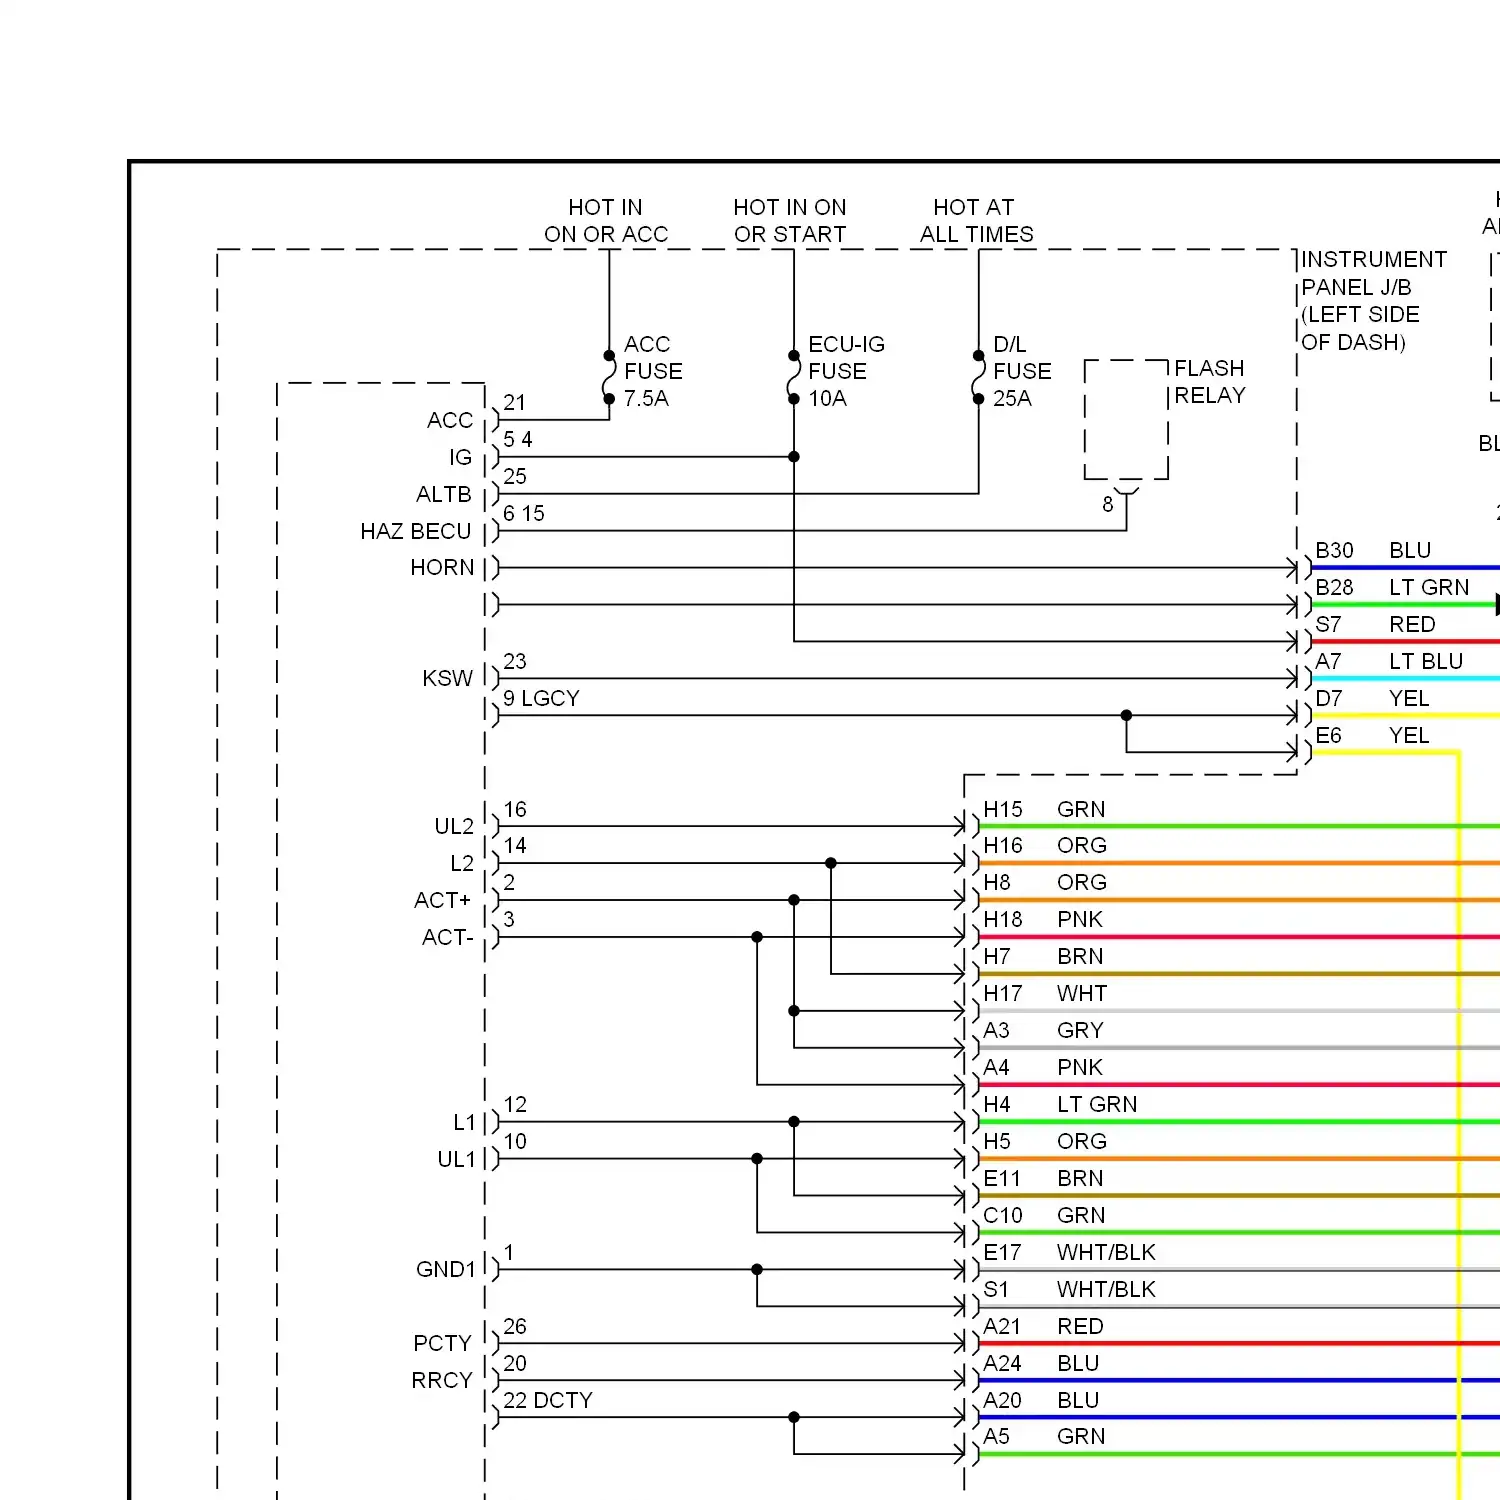Click the "LT BLU" wire color text
1500x1500 pixels.
[1426, 661]
